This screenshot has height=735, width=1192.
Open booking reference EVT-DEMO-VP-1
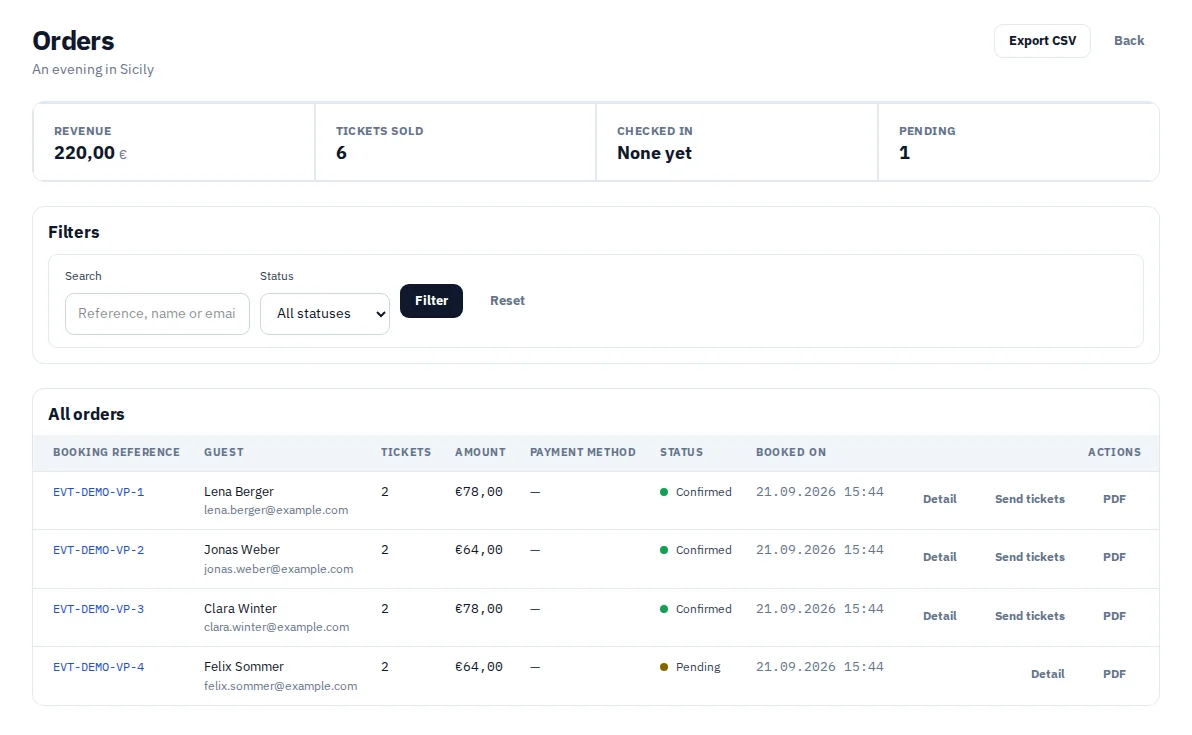pos(99,492)
